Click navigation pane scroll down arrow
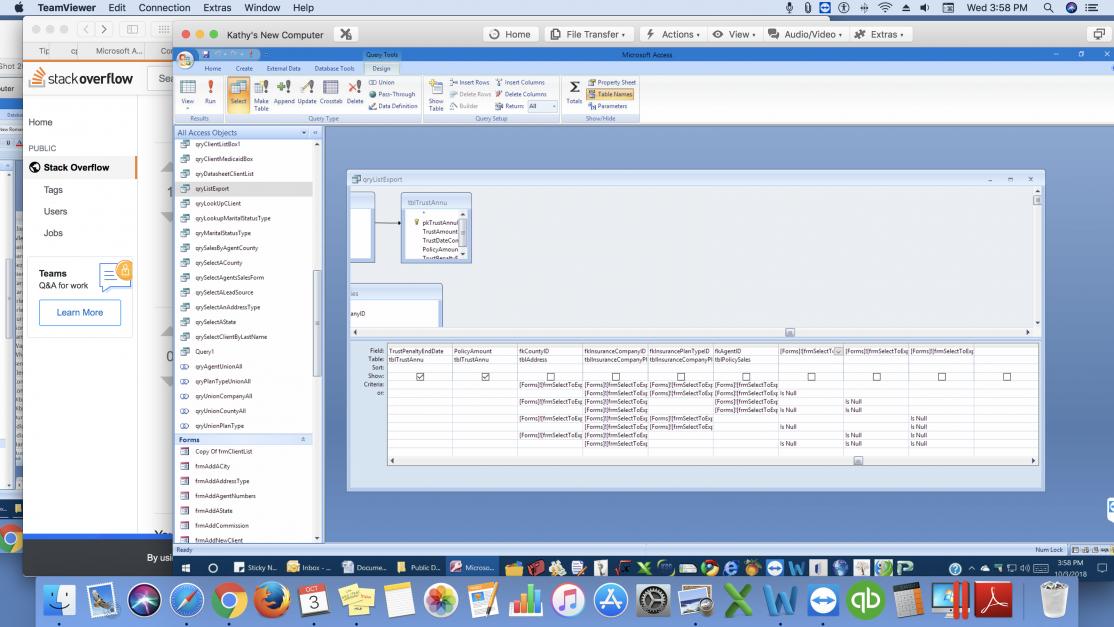This screenshot has width=1114, height=627. [317, 538]
